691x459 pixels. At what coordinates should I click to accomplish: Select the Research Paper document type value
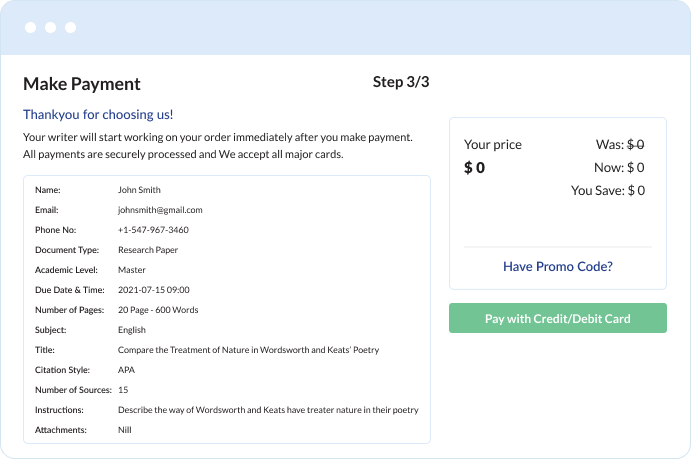[148, 250]
